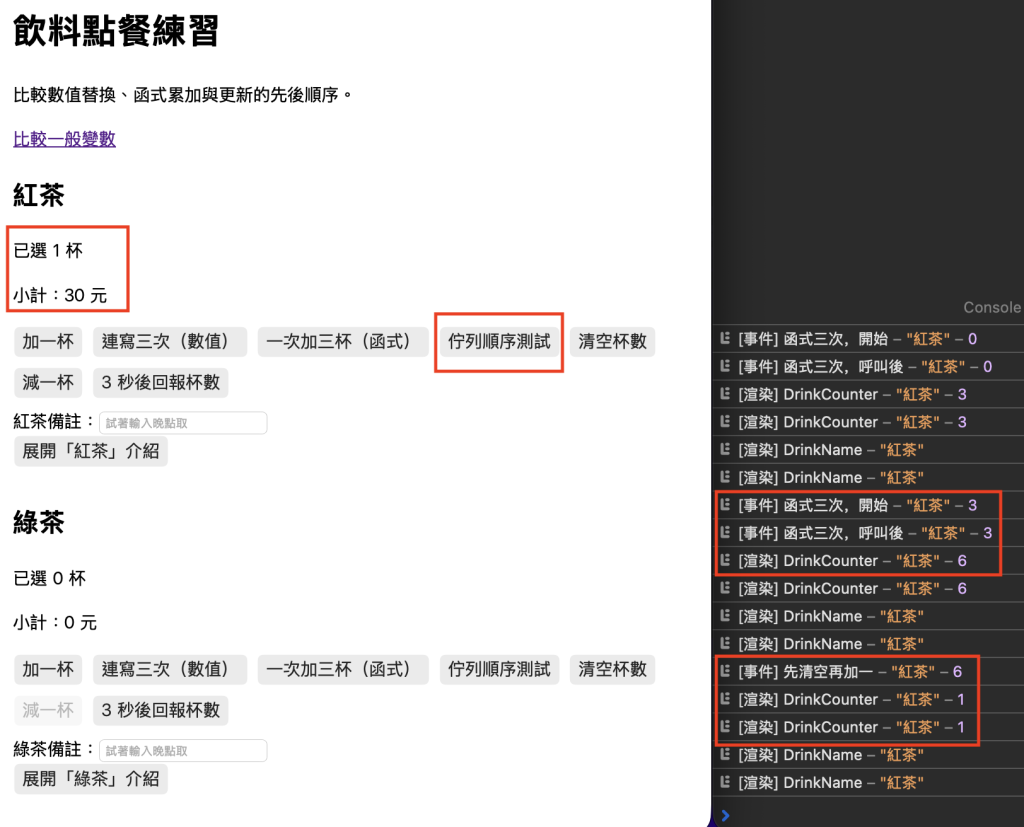This screenshot has width=1024, height=827.
Task: Click the log icon beside 先清空再加一 – "紅茶" – 6
Action: tap(725, 672)
